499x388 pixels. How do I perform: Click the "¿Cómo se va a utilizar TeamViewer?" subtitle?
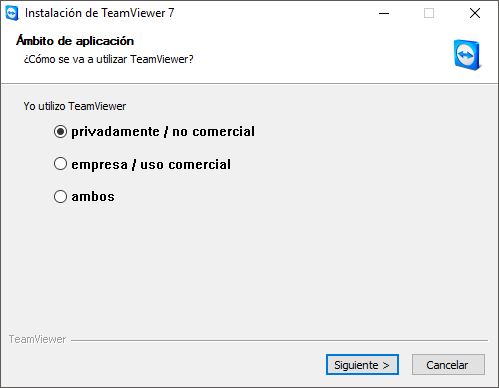108,59
